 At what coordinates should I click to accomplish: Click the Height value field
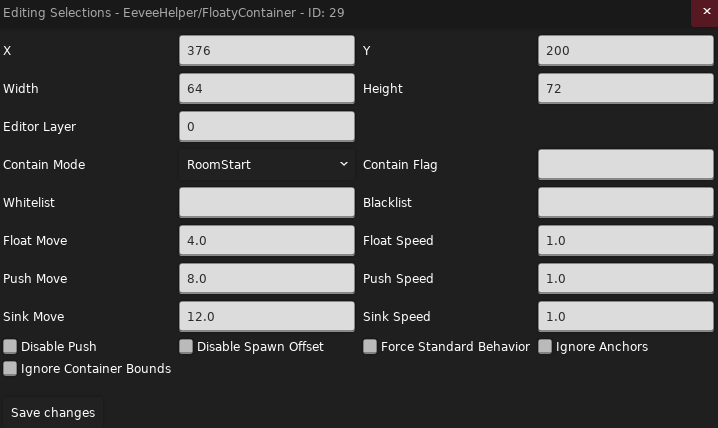tap(626, 88)
